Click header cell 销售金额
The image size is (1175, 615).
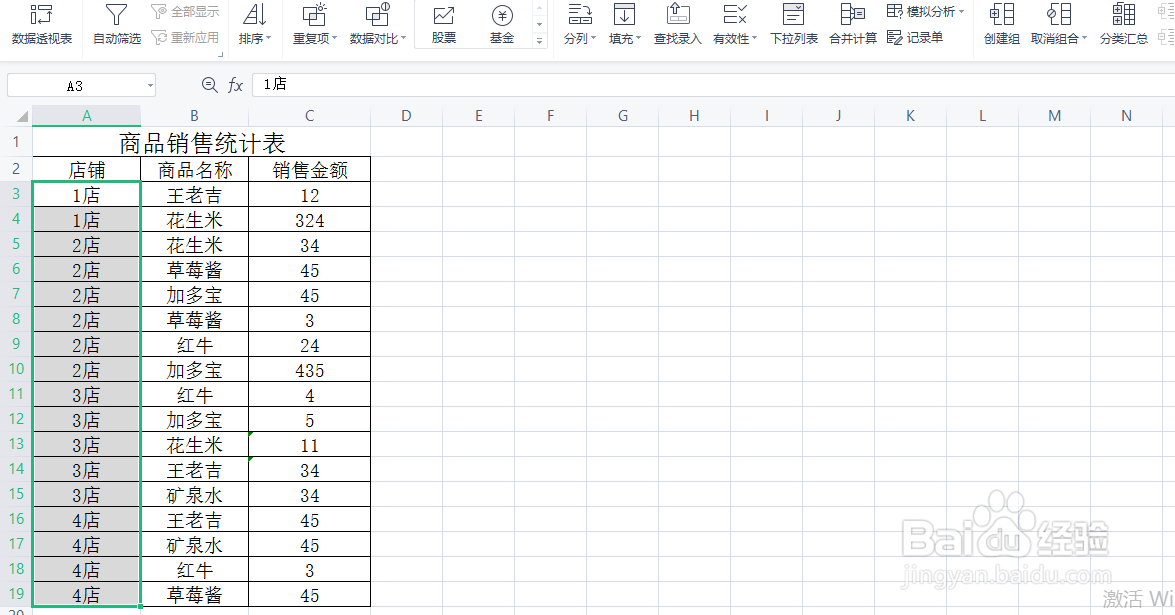pyautogui.click(x=309, y=170)
